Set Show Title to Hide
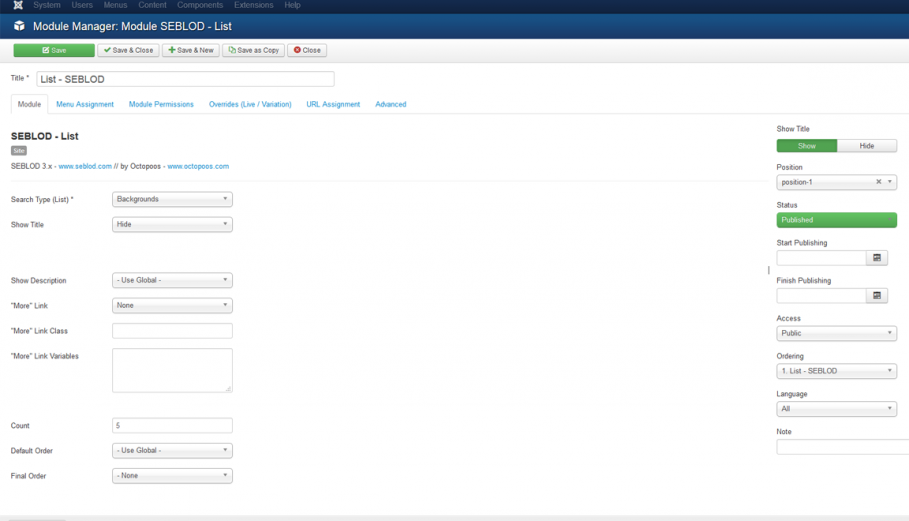 [867, 146]
